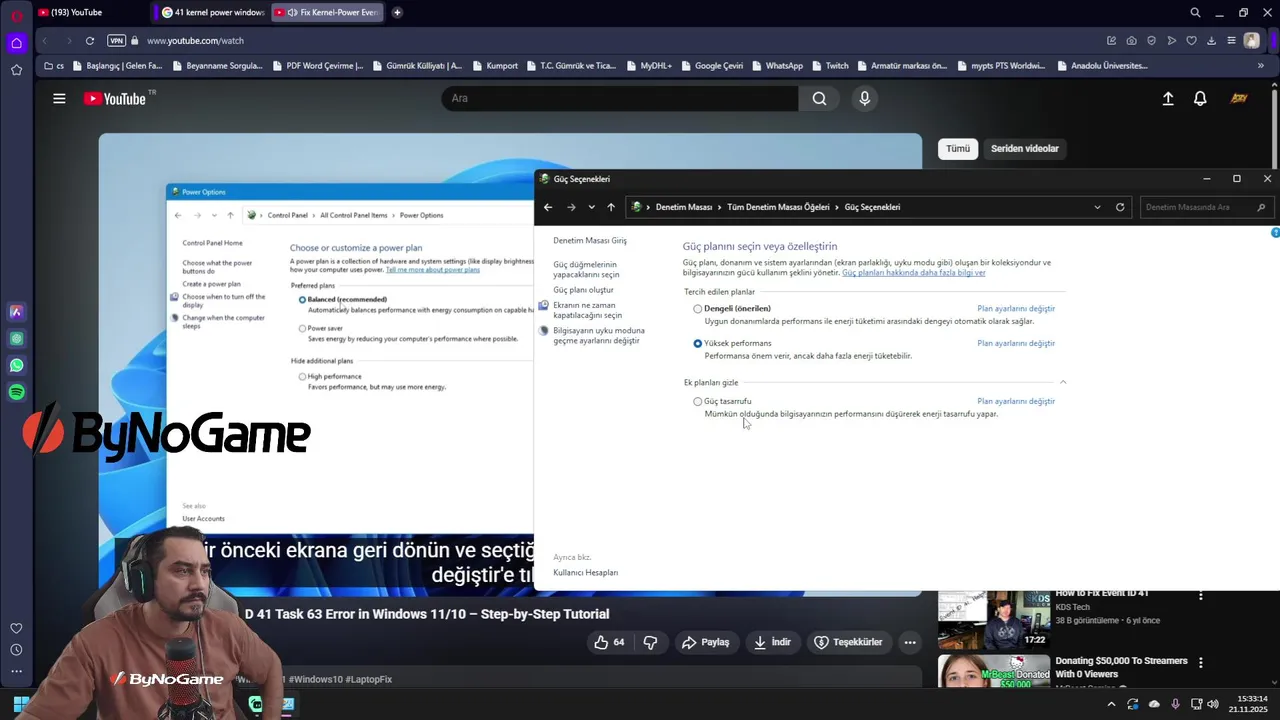Open Güç planları hakkında daha fazla bilgi link

point(914,273)
